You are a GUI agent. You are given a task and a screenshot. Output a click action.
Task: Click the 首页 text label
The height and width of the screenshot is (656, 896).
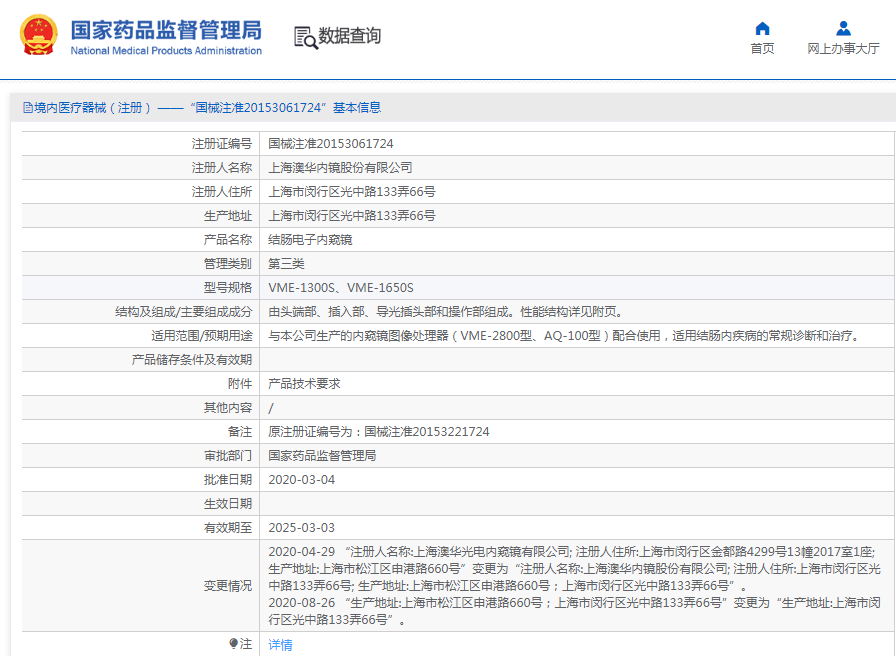pos(763,48)
